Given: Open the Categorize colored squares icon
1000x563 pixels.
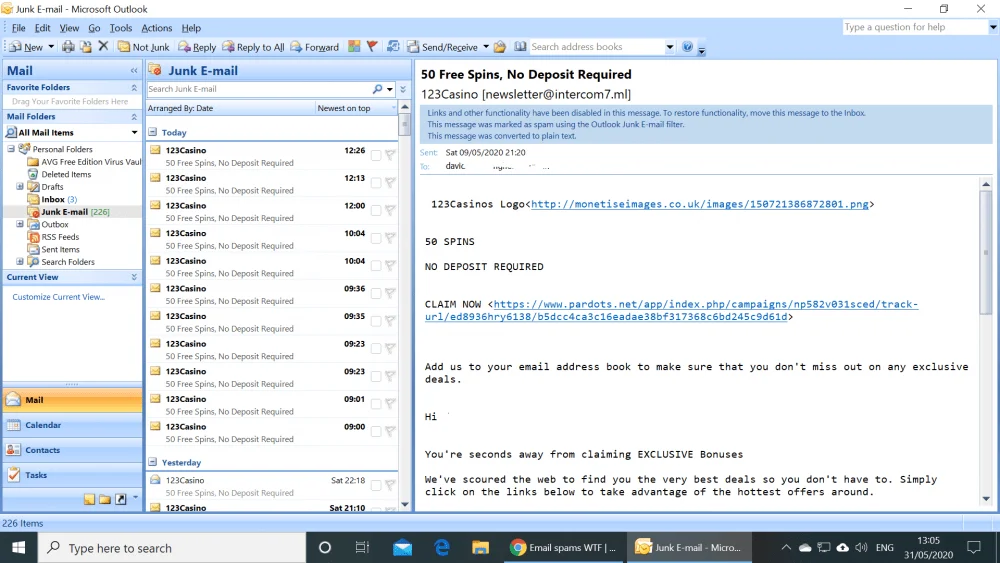Looking at the screenshot, I should pos(354,47).
